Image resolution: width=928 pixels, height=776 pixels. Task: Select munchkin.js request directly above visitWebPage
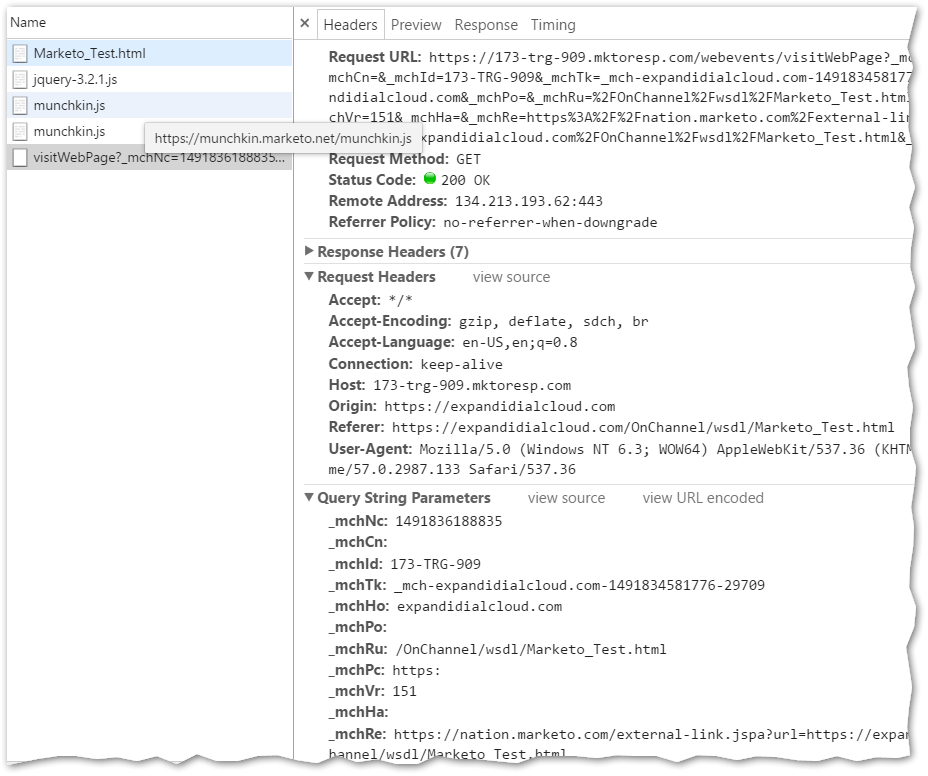(x=76, y=131)
